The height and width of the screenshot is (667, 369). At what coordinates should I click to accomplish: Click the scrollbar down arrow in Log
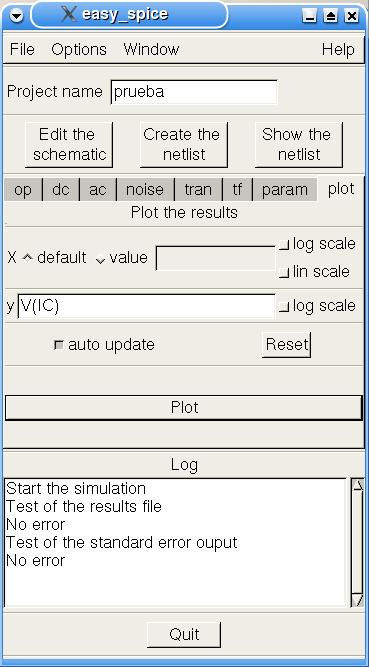pyautogui.click(x=358, y=600)
